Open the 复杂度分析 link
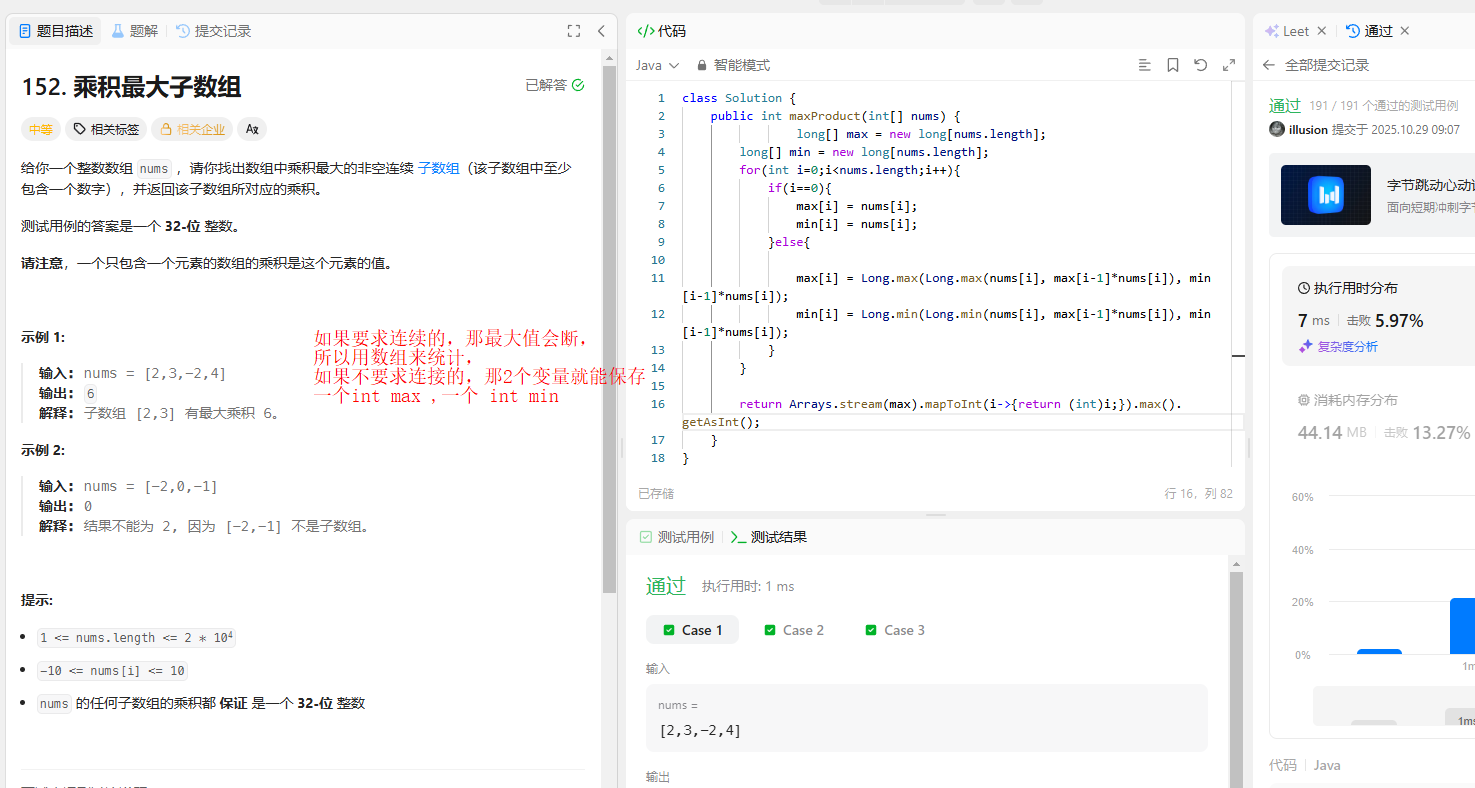This screenshot has height=788, width=1475. (1337, 346)
